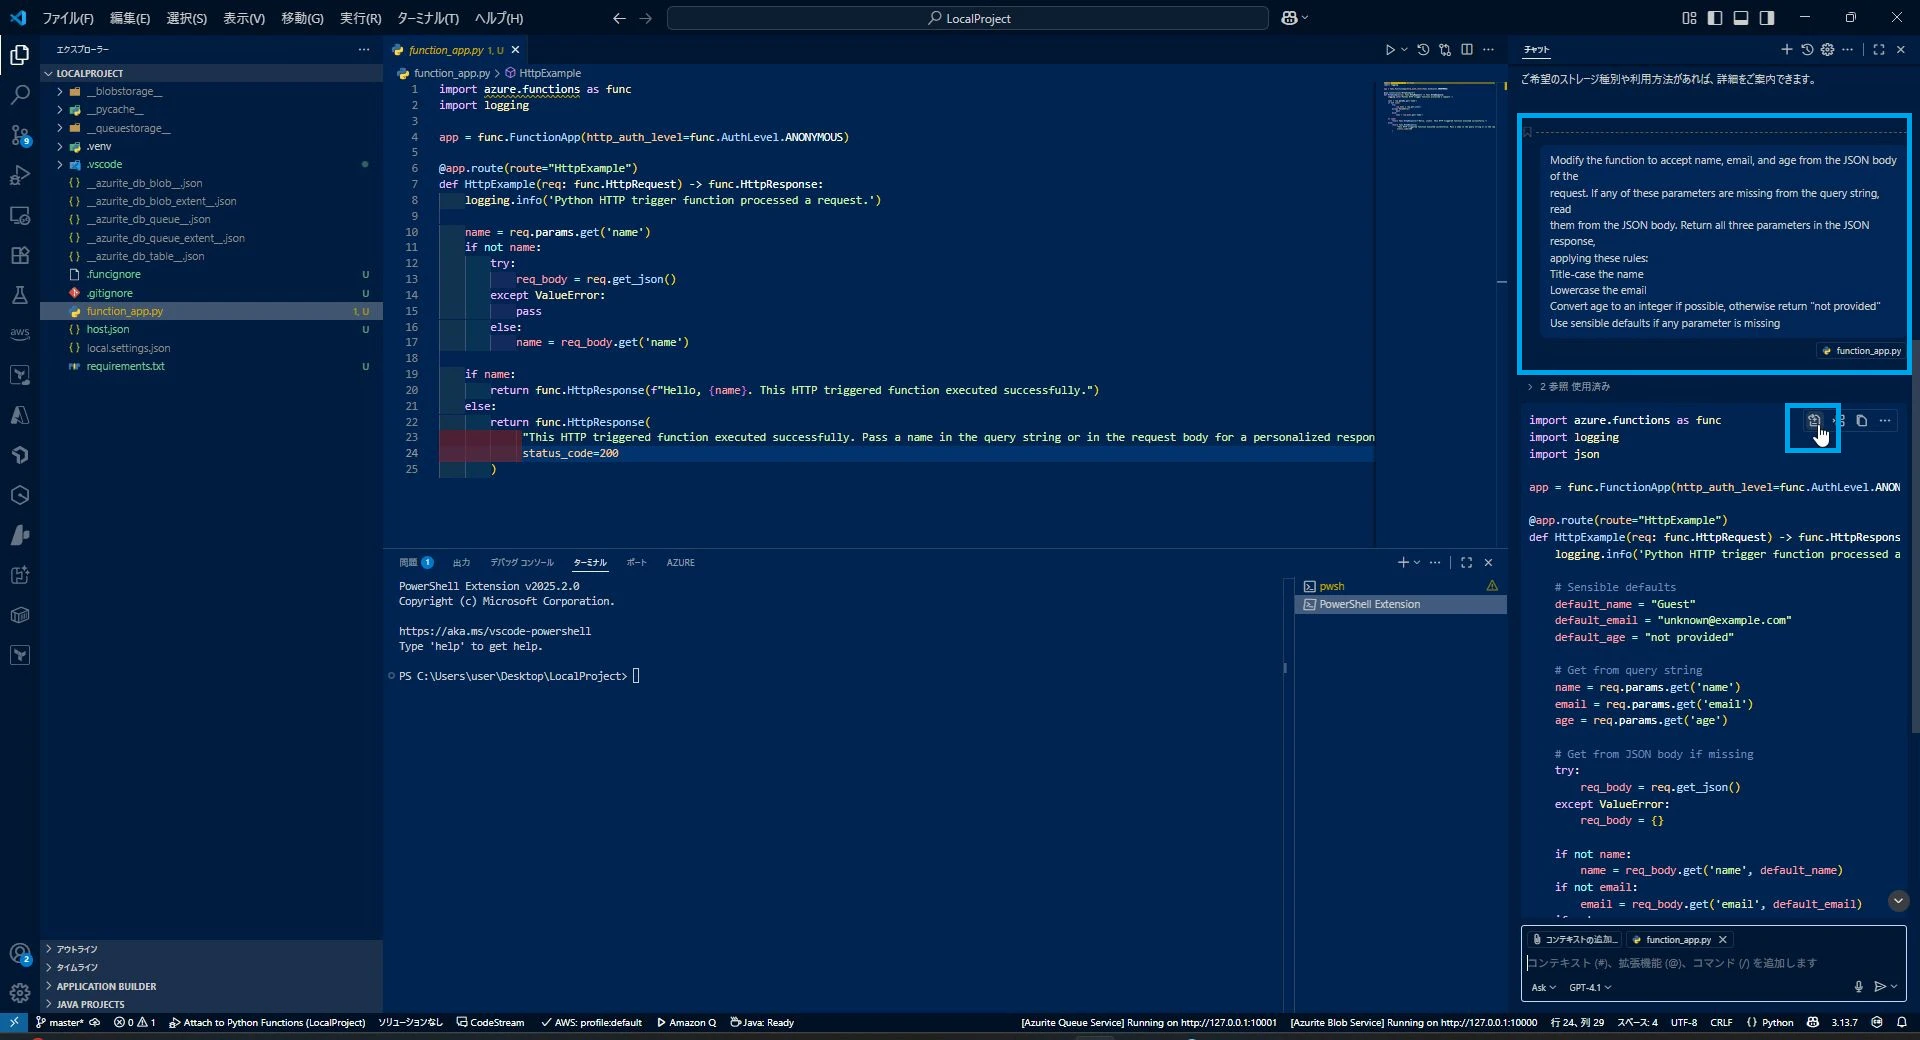Open the Copilot menu in title bar
Image resolution: width=1920 pixels, height=1040 pixels.
click(1294, 18)
